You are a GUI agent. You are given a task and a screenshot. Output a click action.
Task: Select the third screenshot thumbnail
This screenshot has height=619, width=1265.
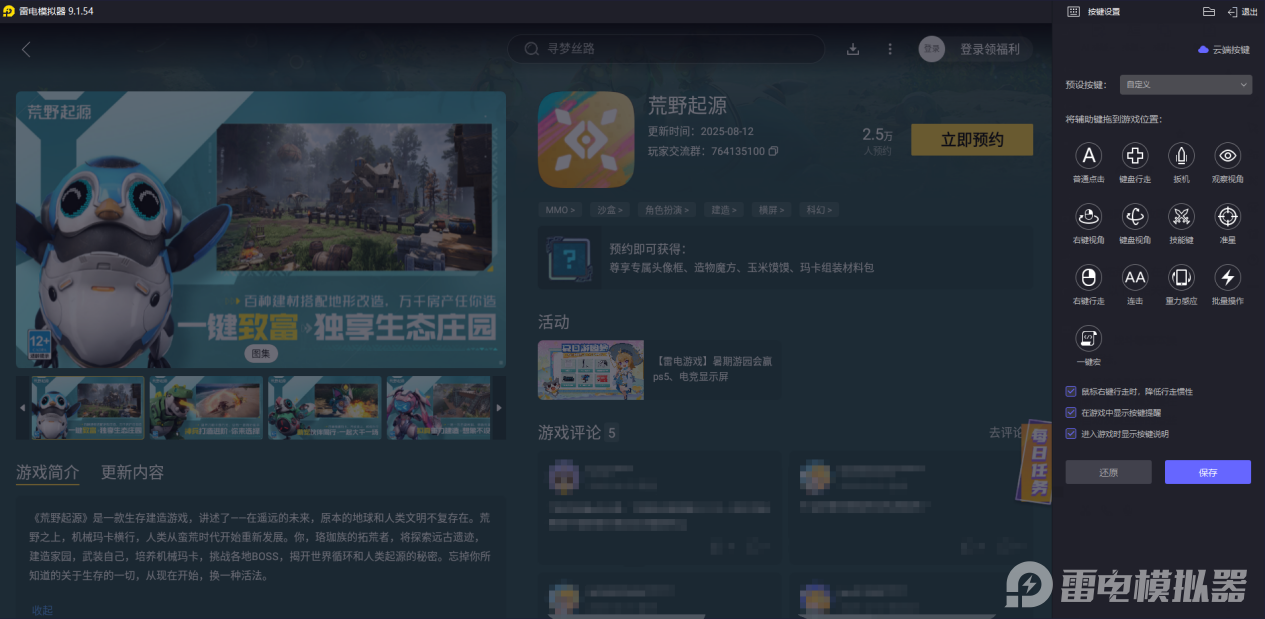click(324, 407)
